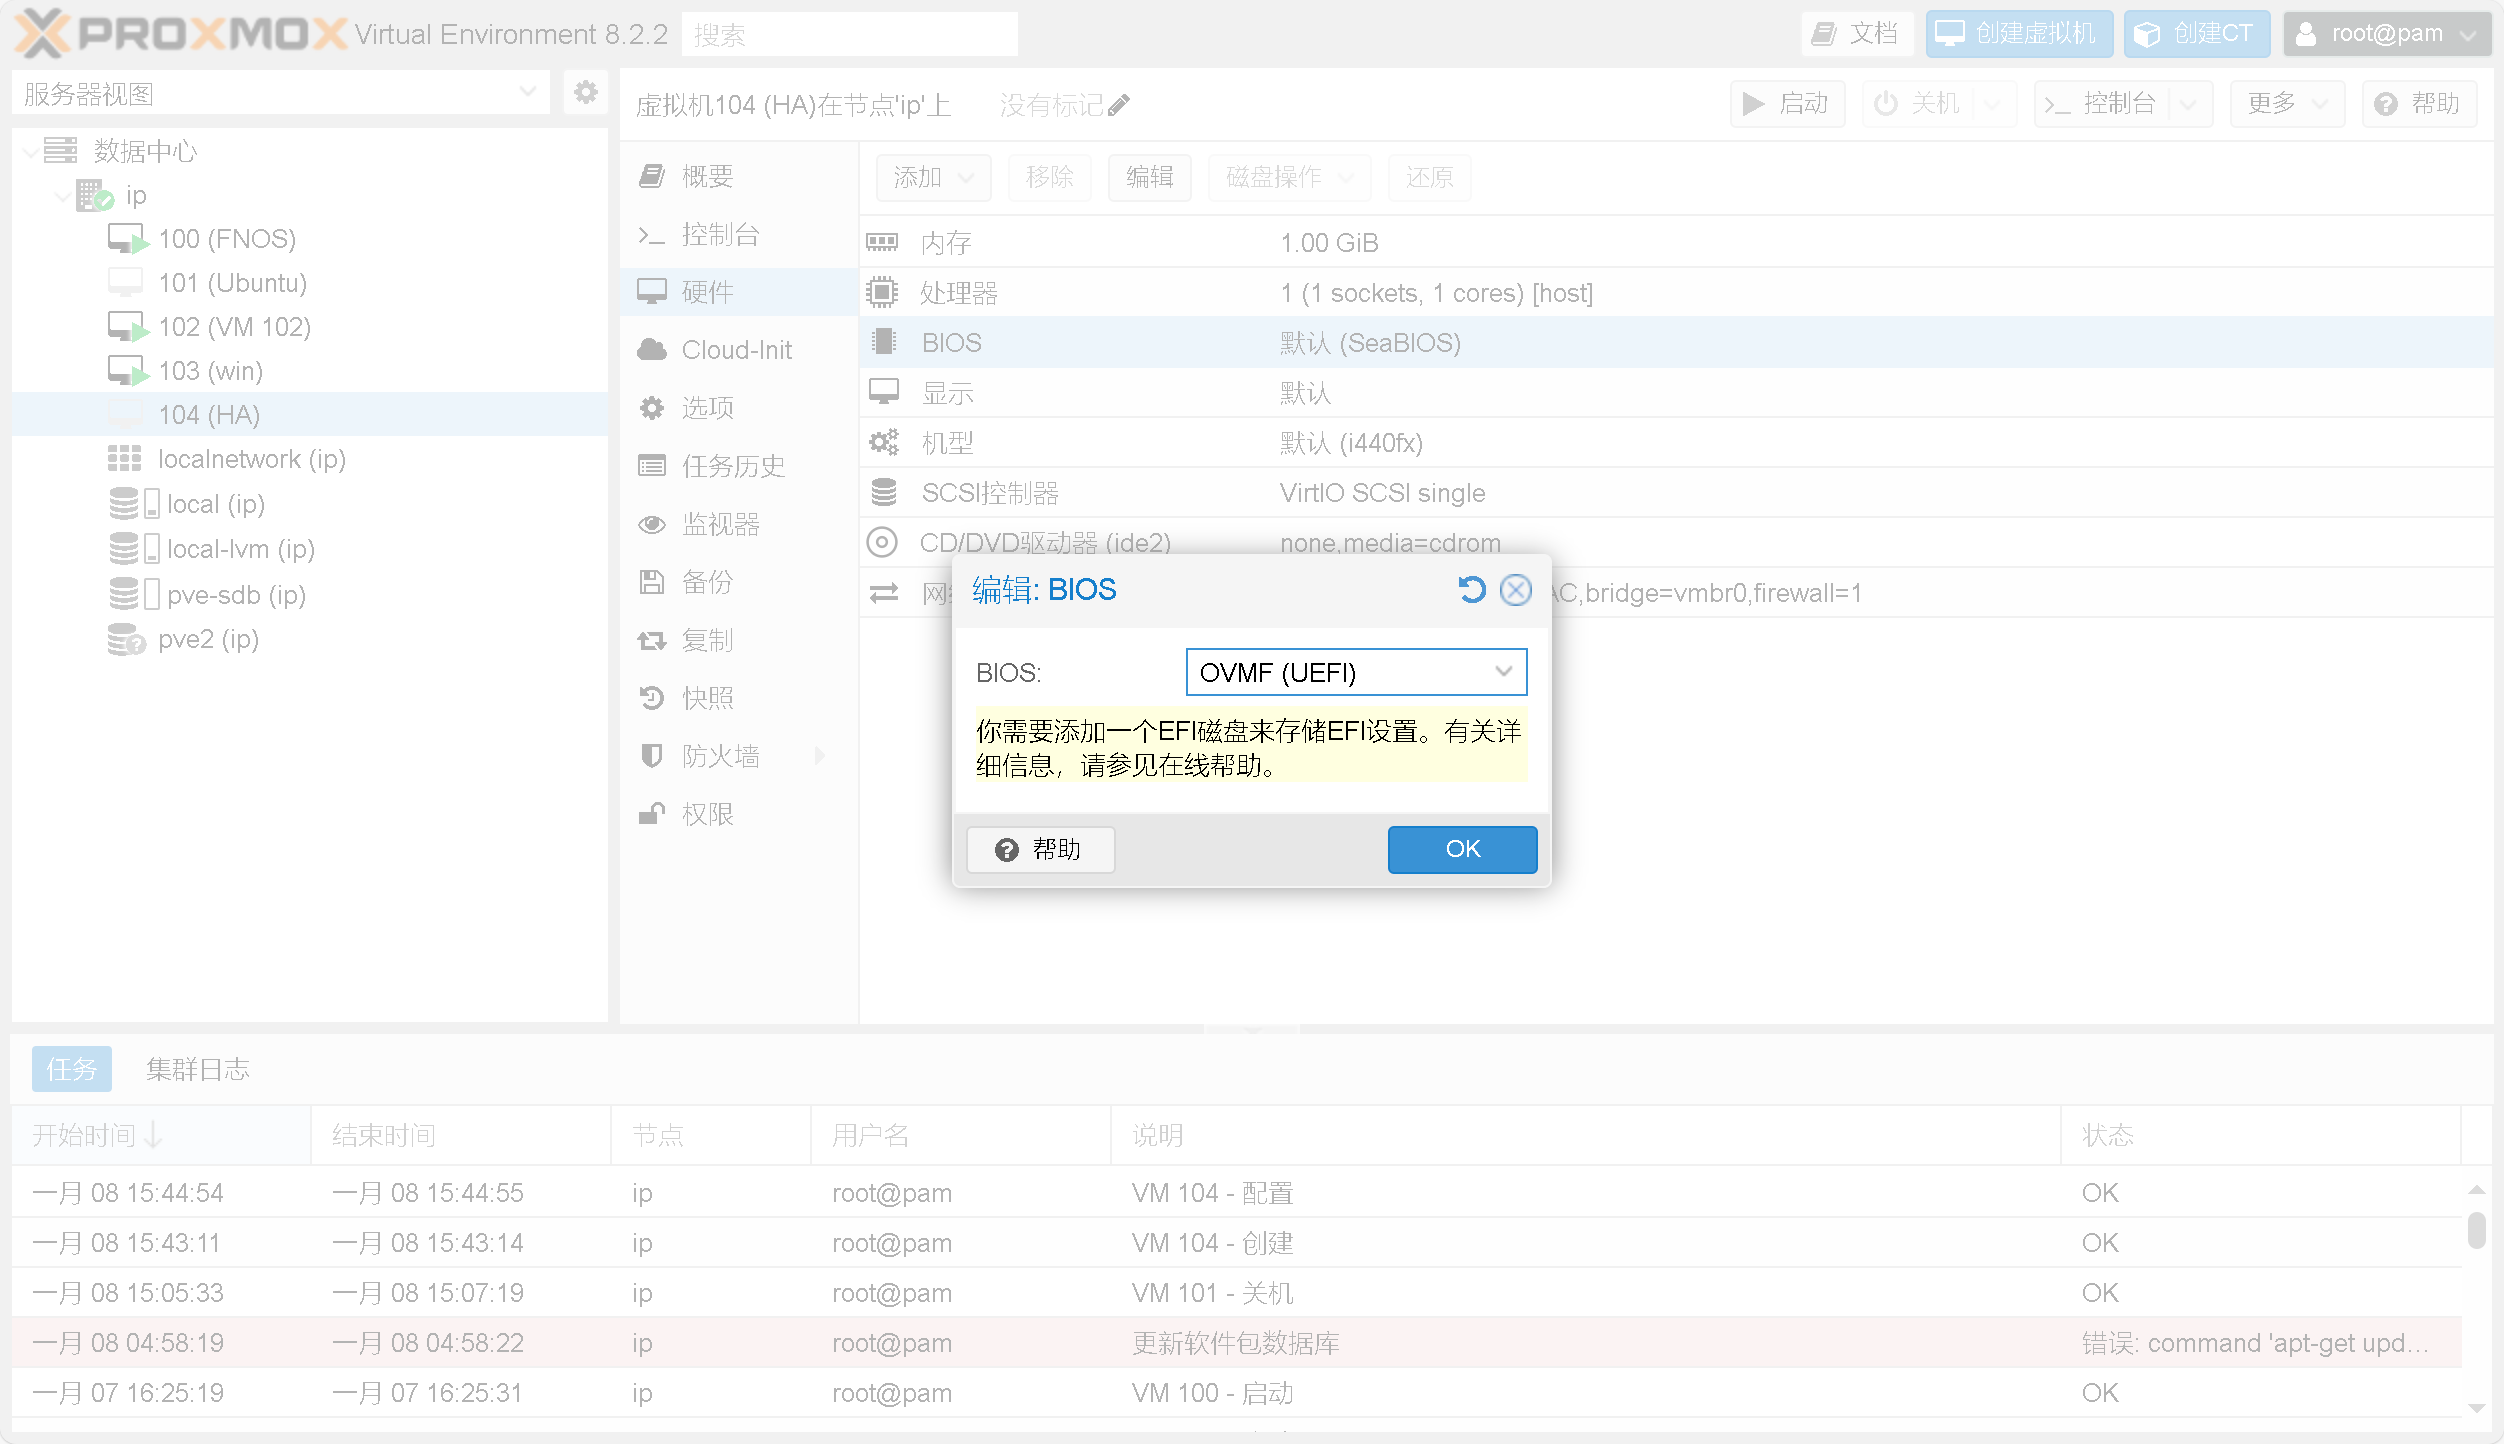
Task: Open the Permissions unlock icon item
Action: (x=652, y=814)
